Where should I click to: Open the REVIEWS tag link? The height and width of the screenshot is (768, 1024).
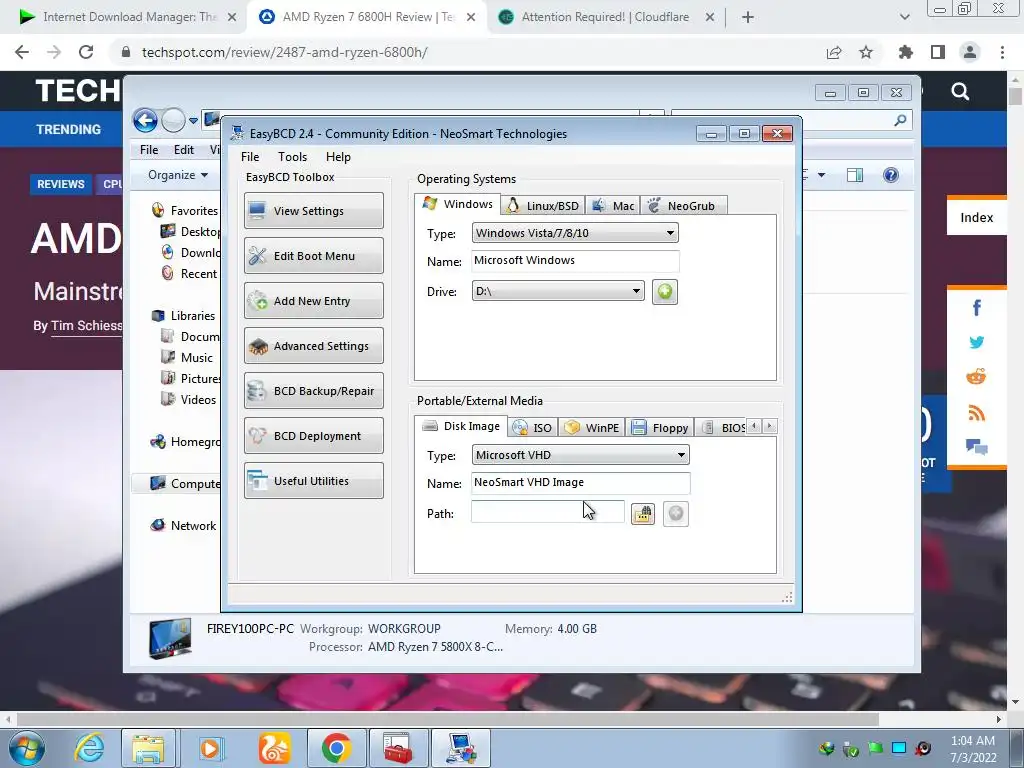coord(61,184)
